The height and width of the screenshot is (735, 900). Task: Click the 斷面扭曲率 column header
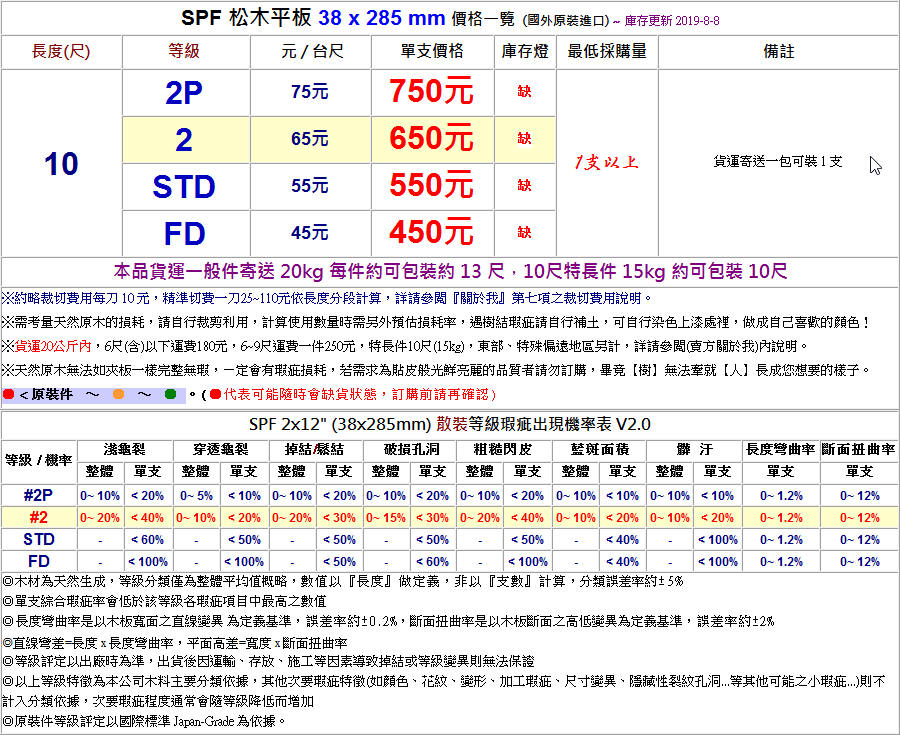point(859,449)
